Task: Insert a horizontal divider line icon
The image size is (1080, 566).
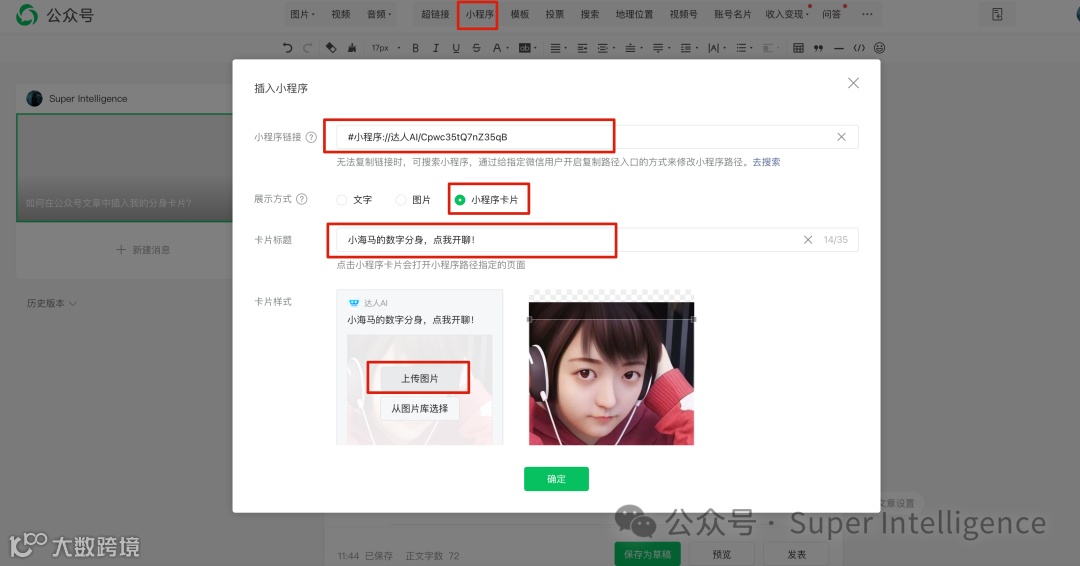Action: [838, 48]
